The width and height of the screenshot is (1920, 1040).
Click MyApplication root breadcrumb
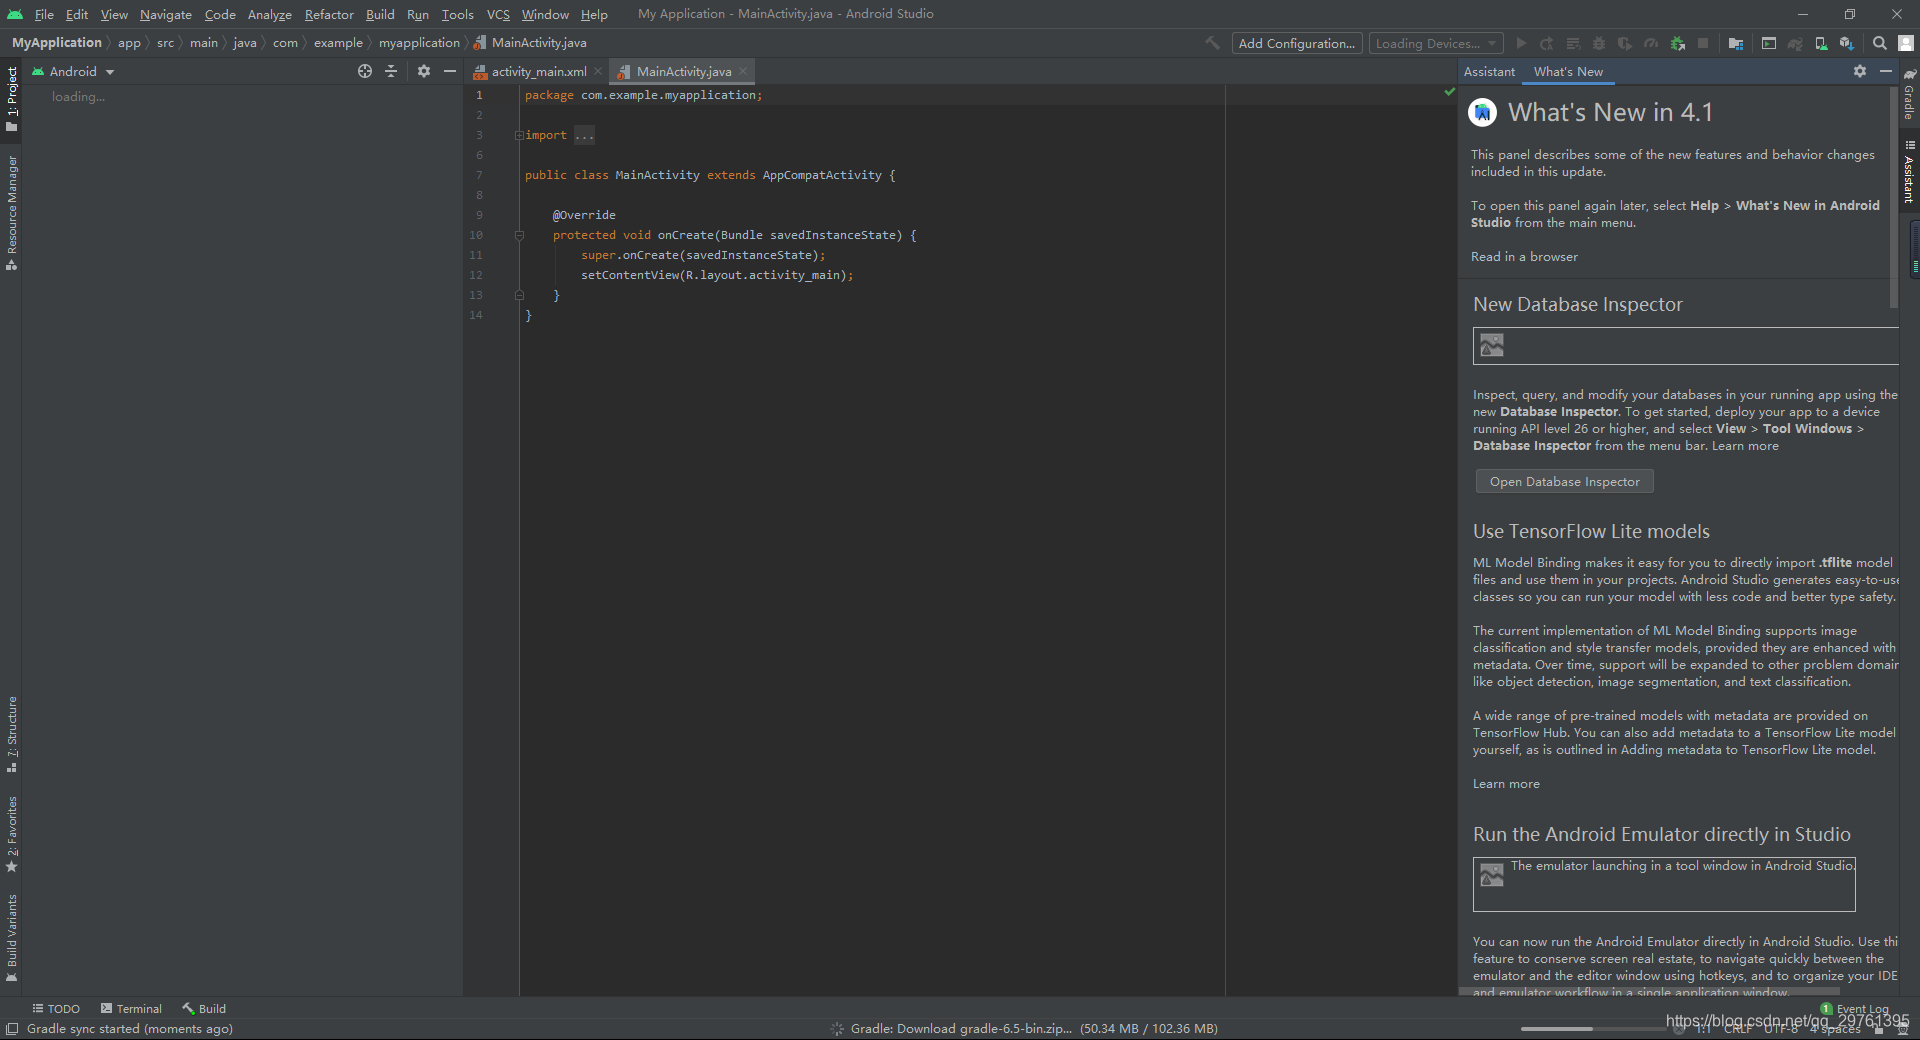pyautogui.click(x=57, y=43)
